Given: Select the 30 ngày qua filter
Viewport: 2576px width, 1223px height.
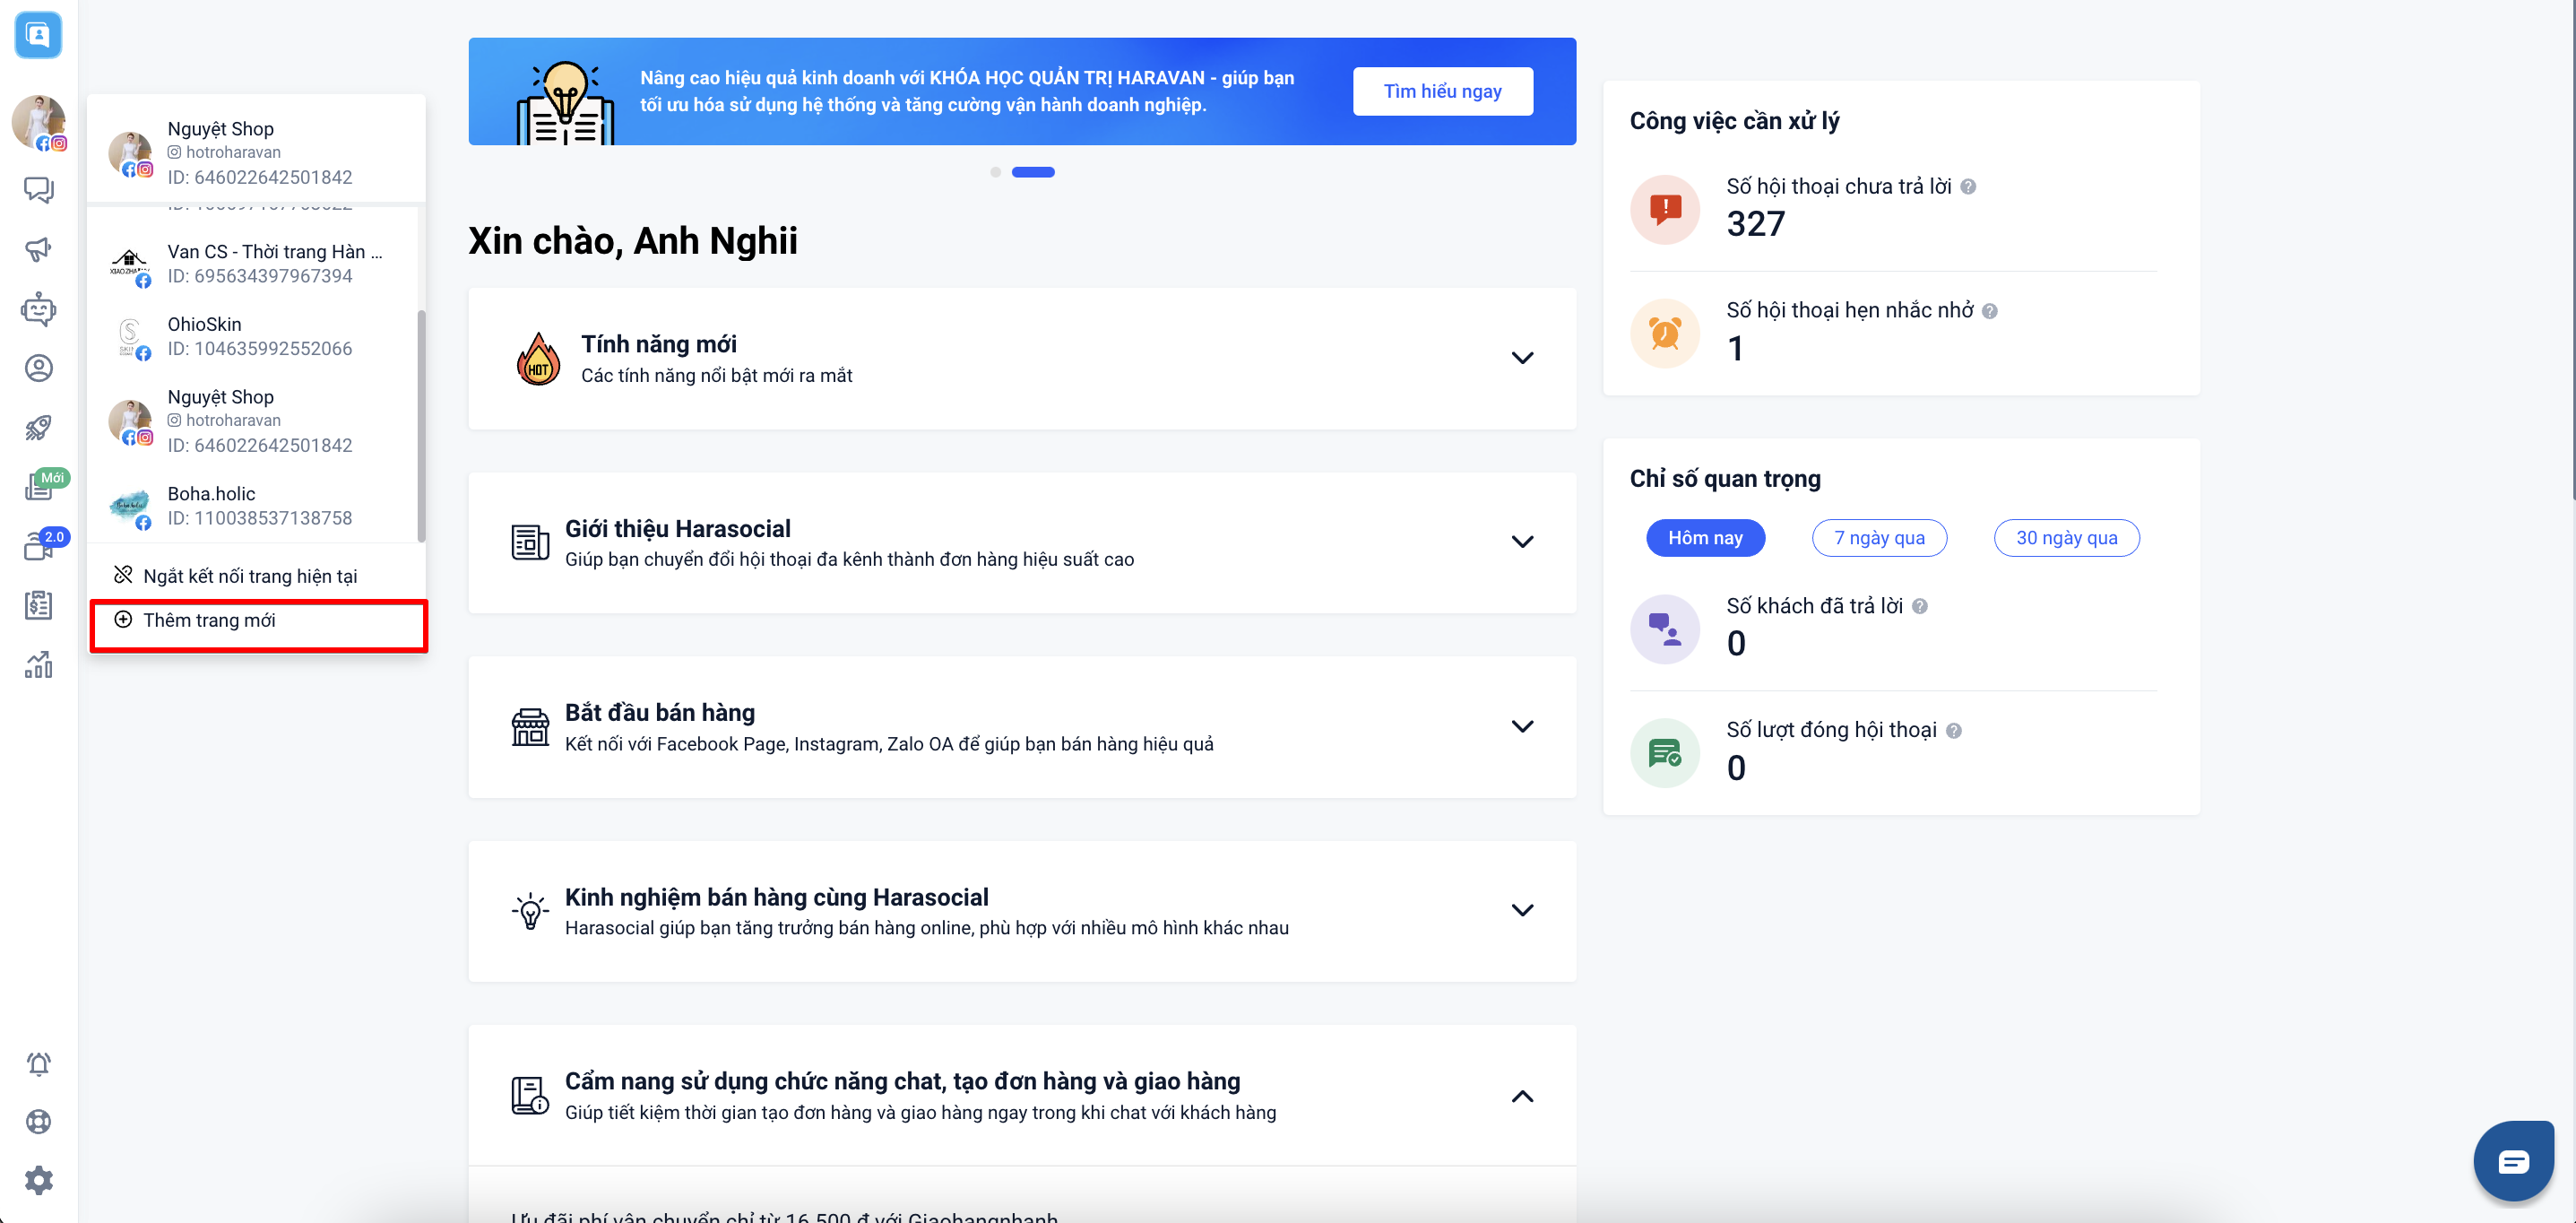Looking at the screenshot, I should coord(2065,538).
